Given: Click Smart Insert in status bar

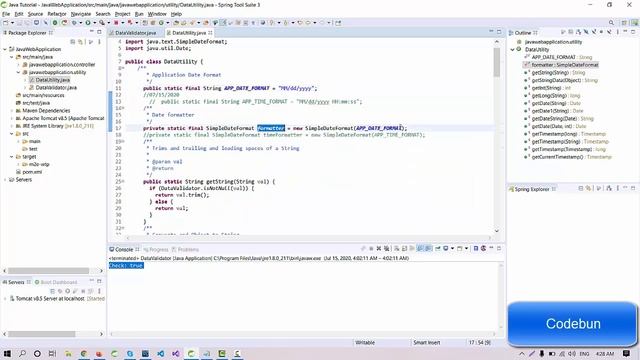Looking at the screenshot, I should point(426,343).
